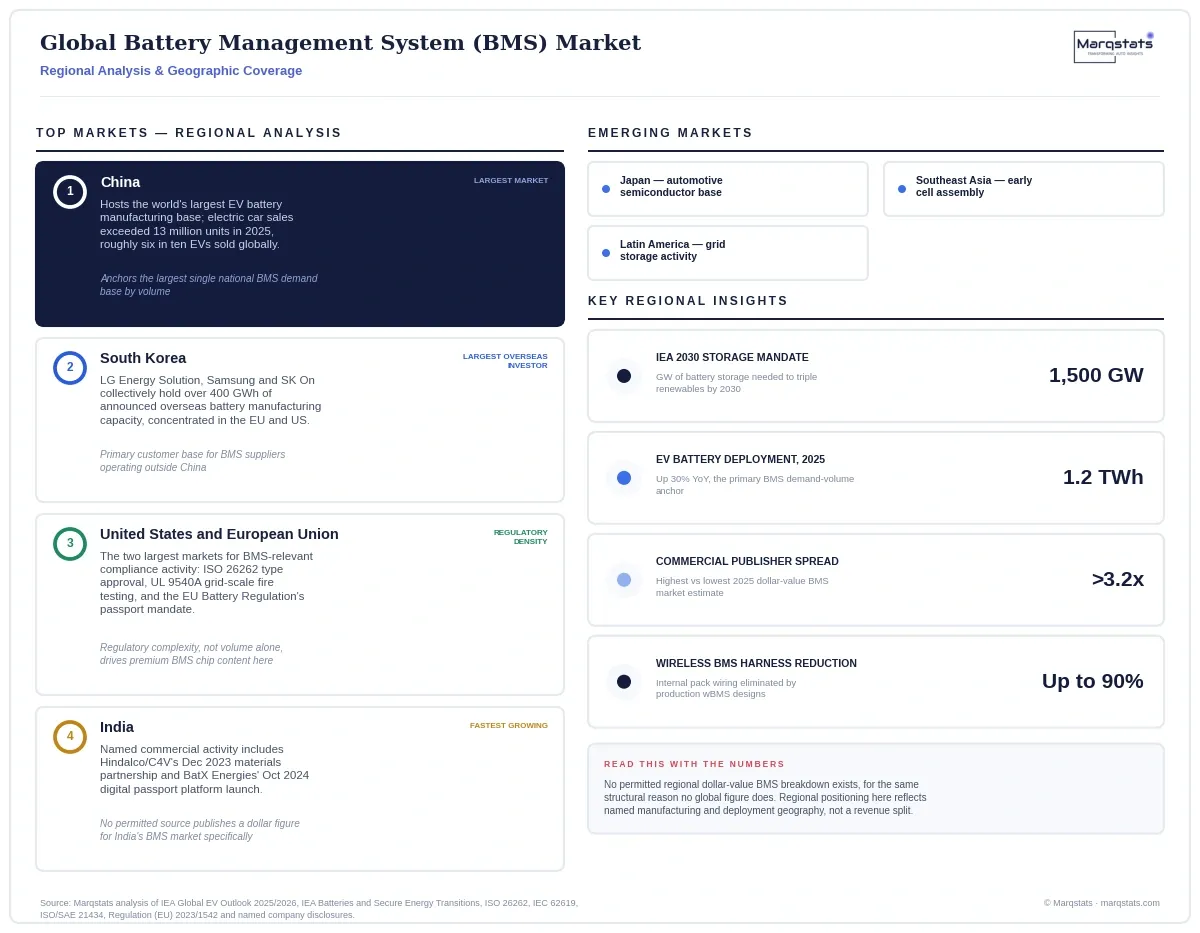Click the Hindalco/C4V partnership paragraph
This screenshot has height=933, width=1200.
(205, 769)
